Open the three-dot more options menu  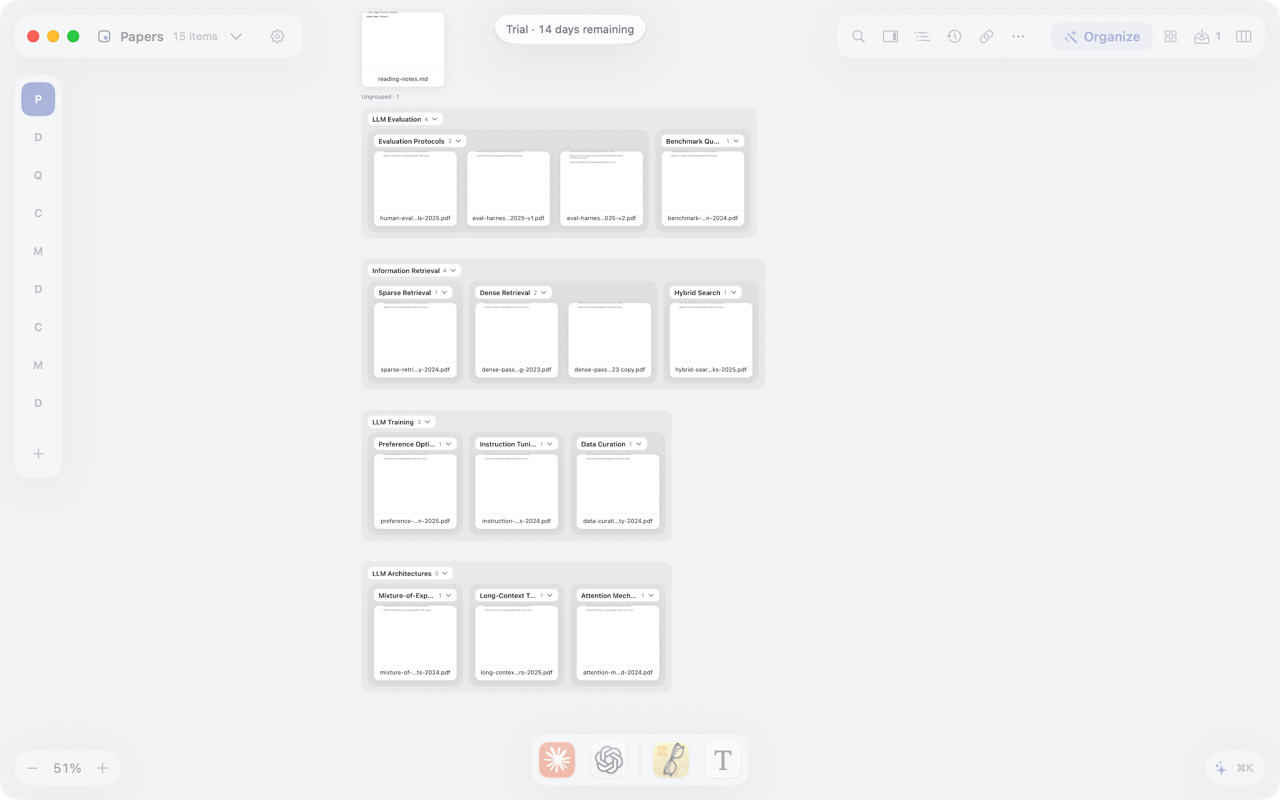pos(1018,37)
